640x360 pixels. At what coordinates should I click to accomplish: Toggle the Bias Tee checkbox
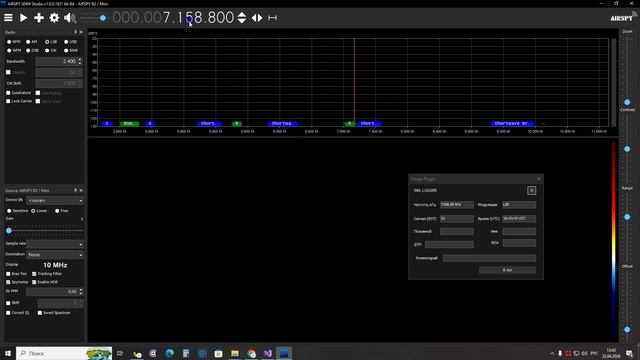[x=8, y=274]
